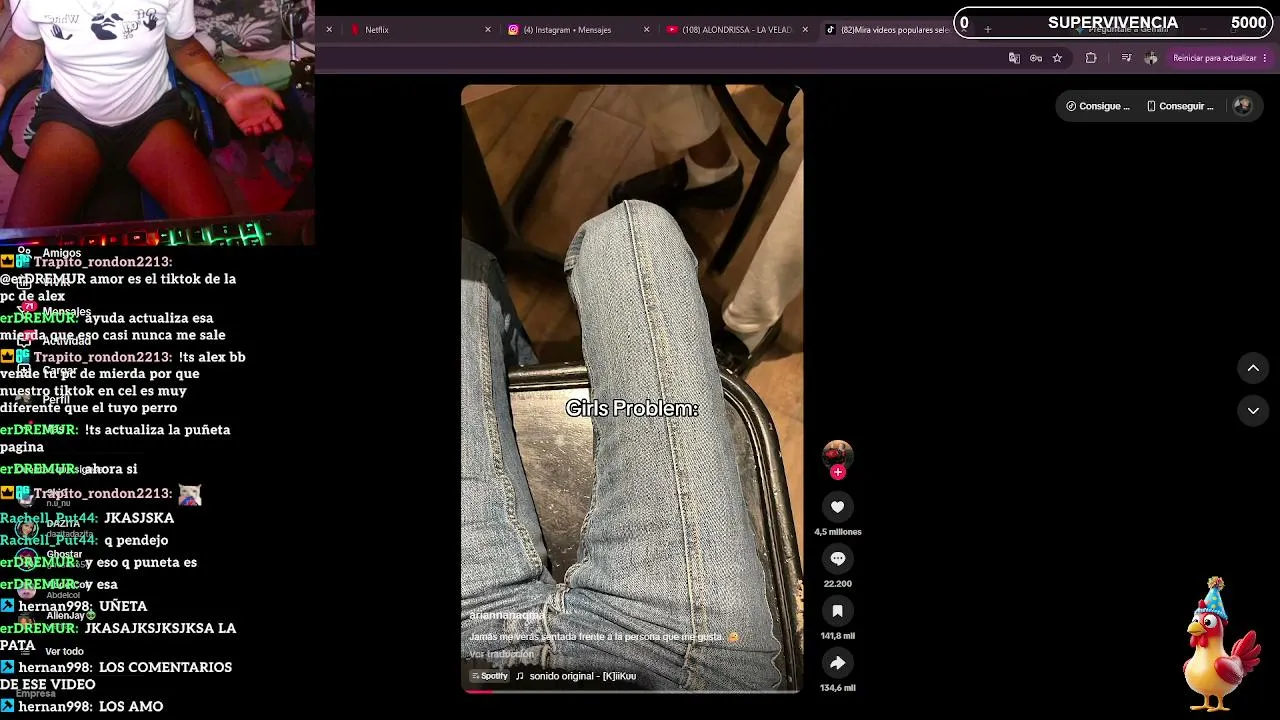The width and height of the screenshot is (1280, 720).
Task: Bookmark this page with the star icon
Action: point(1057,58)
